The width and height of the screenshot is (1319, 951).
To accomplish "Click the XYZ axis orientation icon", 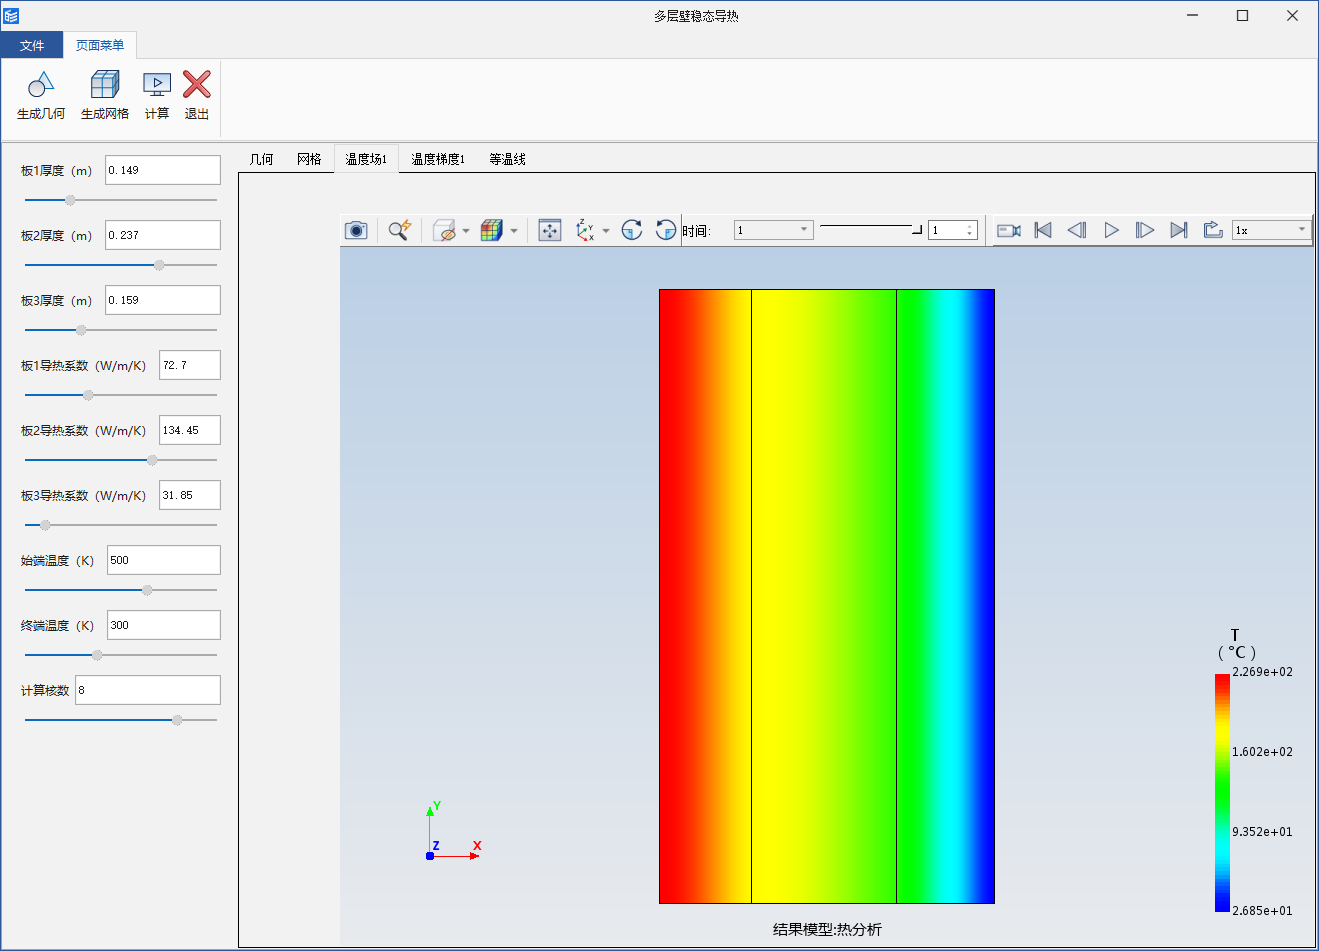I will [585, 230].
